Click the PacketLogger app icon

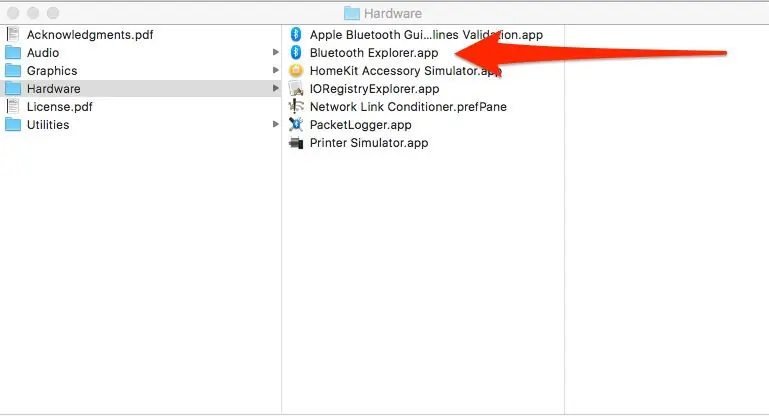click(296, 125)
